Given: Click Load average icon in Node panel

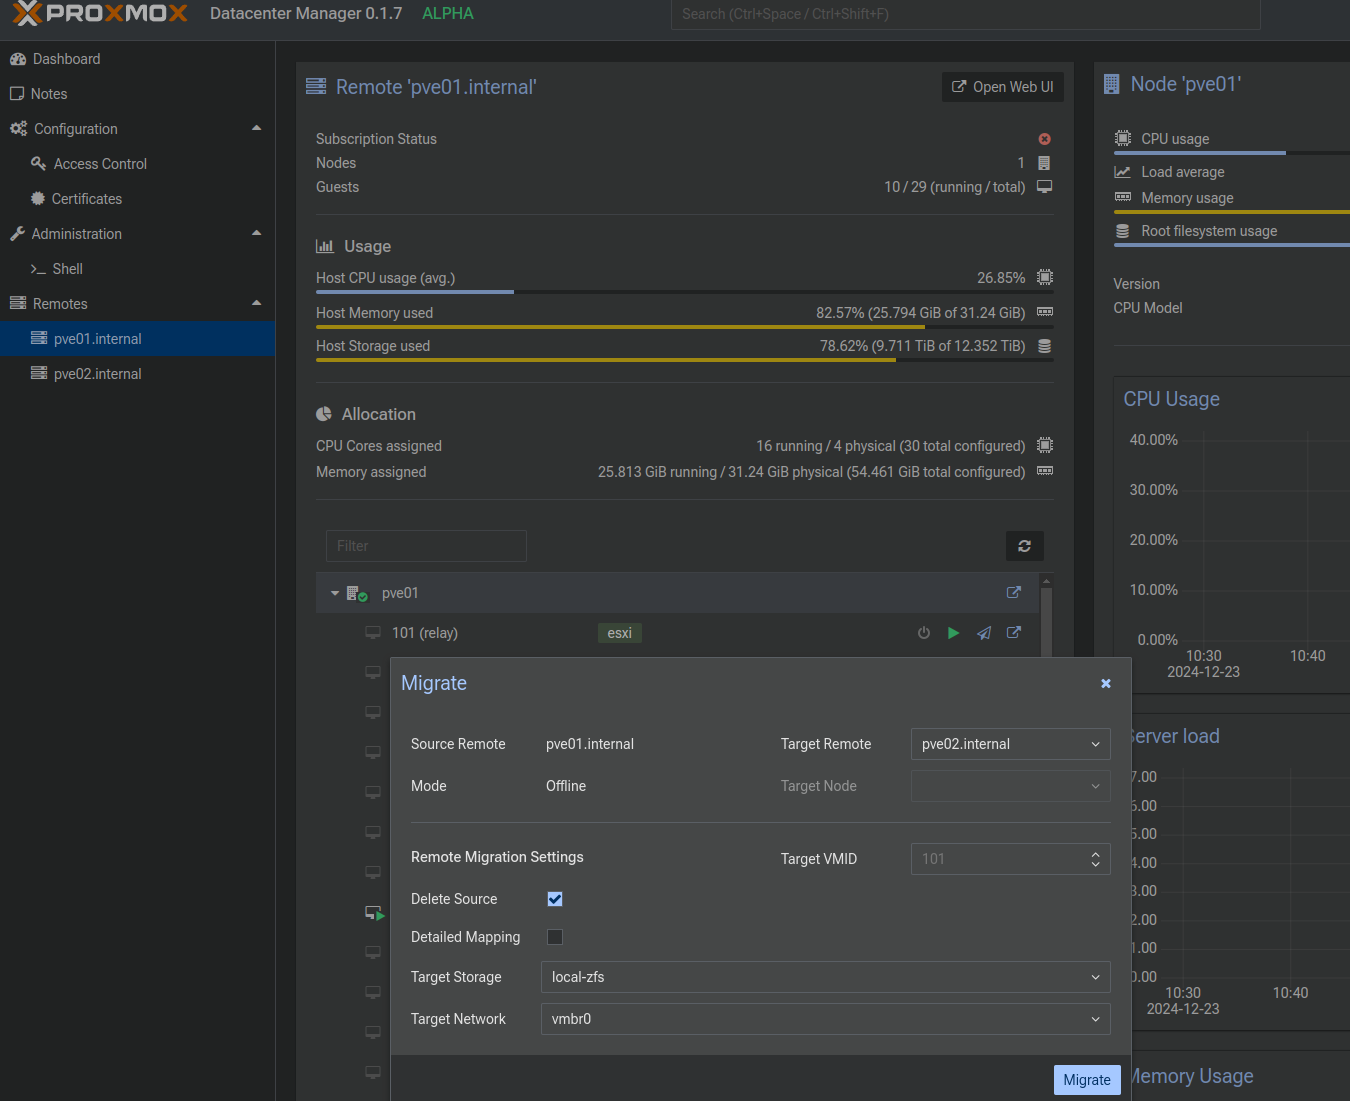Looking at the screenshot, I should (x=1123, y=172).
